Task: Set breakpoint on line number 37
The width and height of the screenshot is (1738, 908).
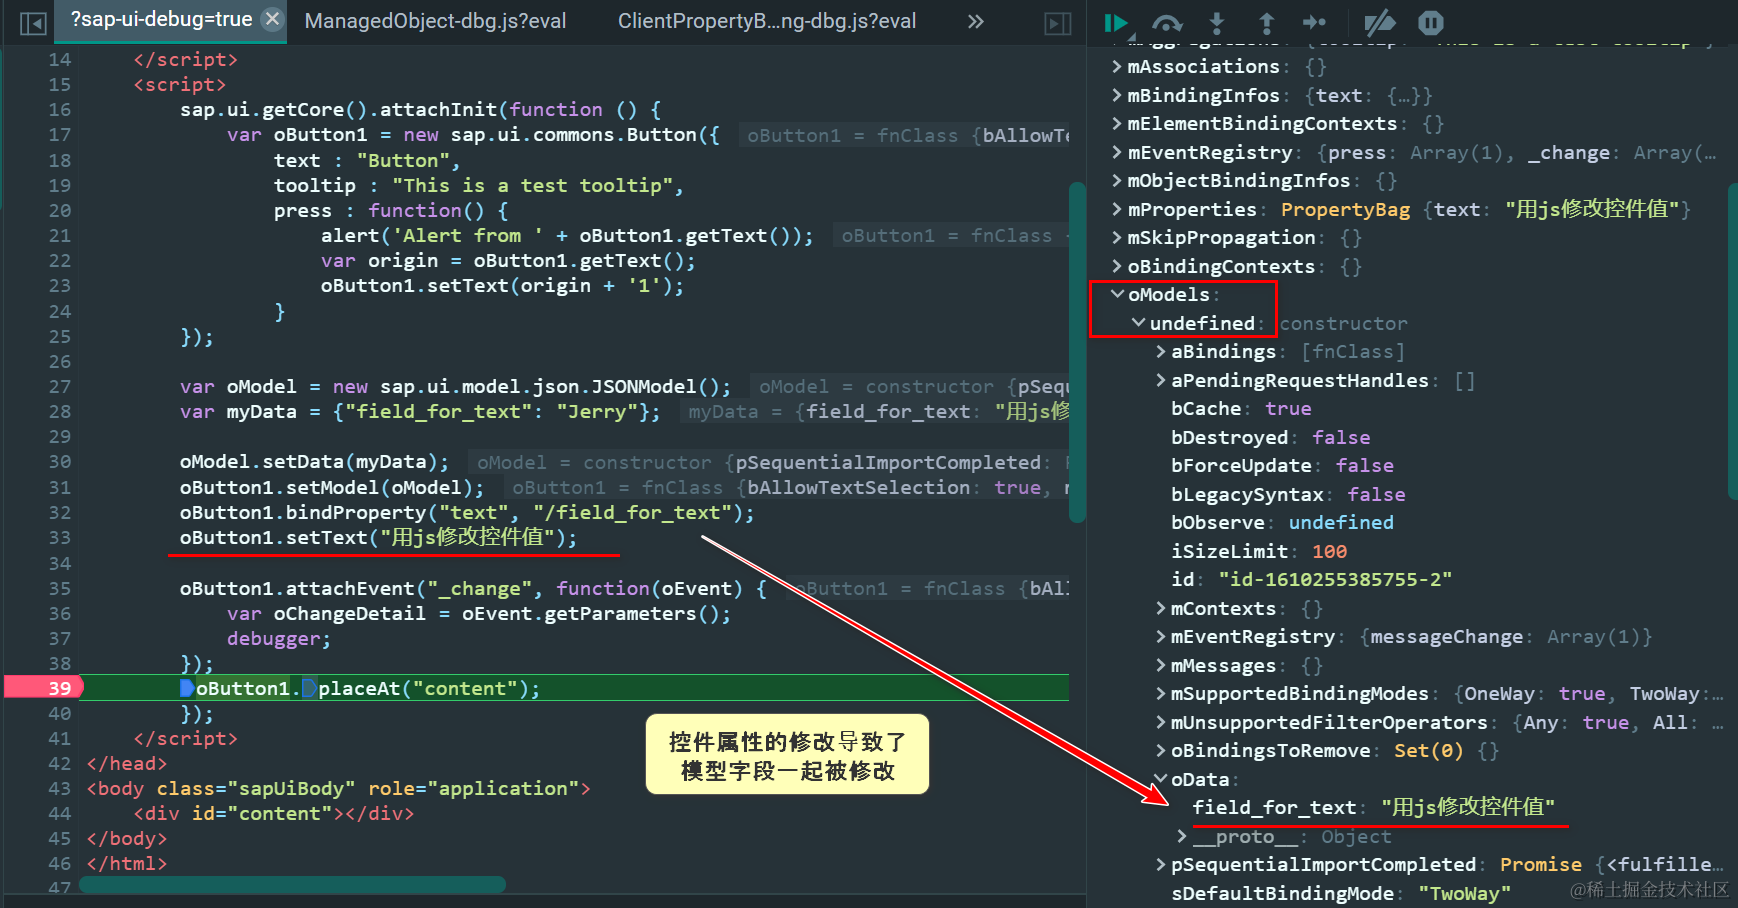Action: click(x=59, y=639)
